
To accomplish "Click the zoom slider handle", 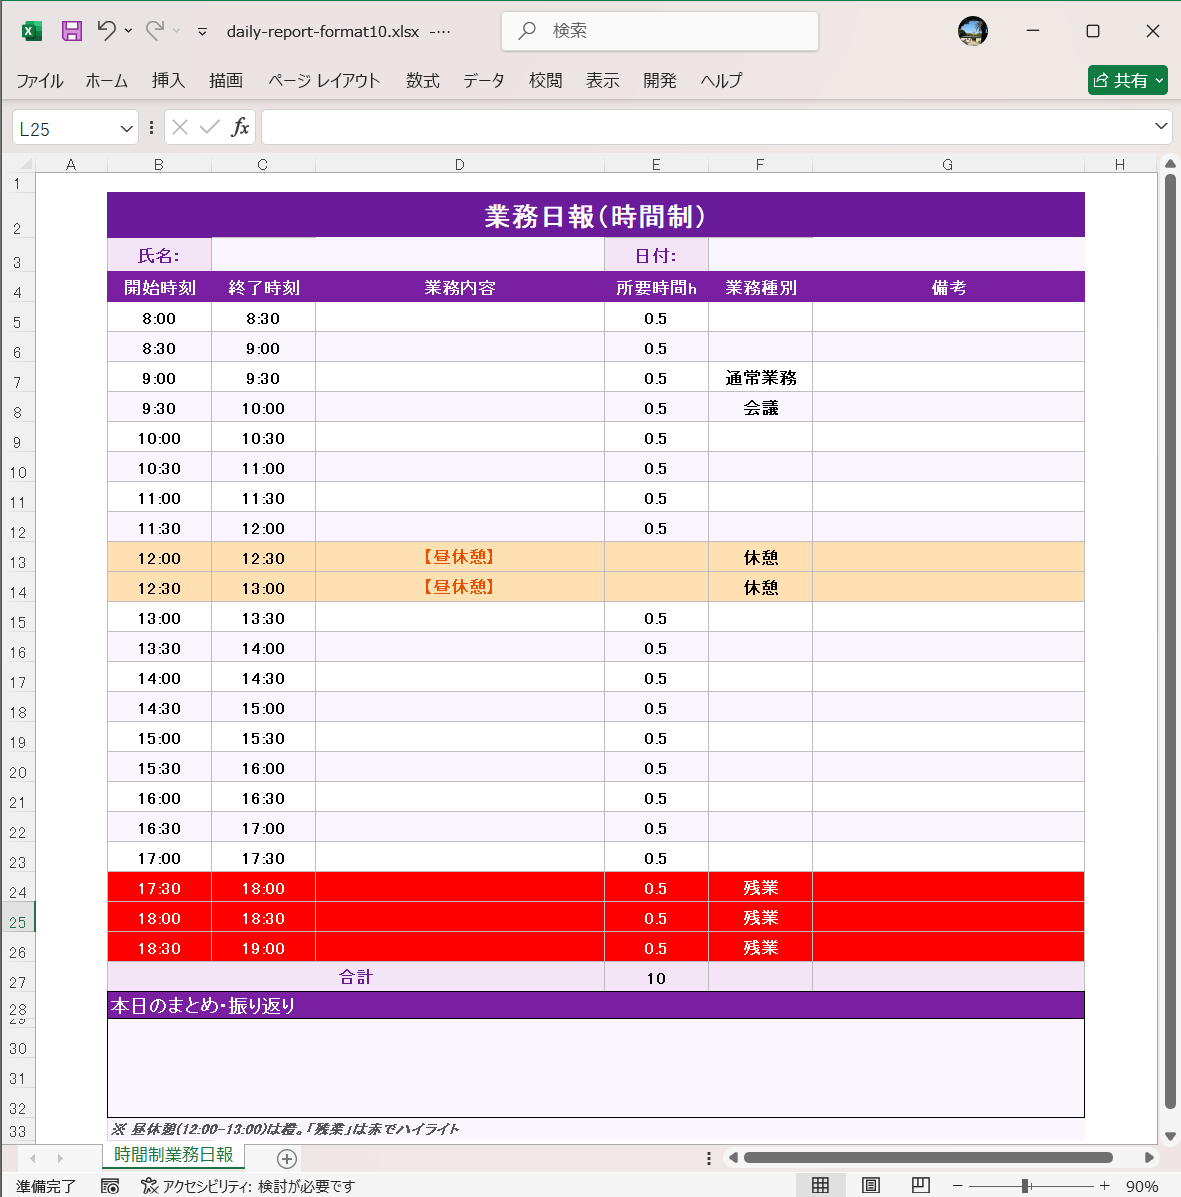I will (x=1026, y=1186).
